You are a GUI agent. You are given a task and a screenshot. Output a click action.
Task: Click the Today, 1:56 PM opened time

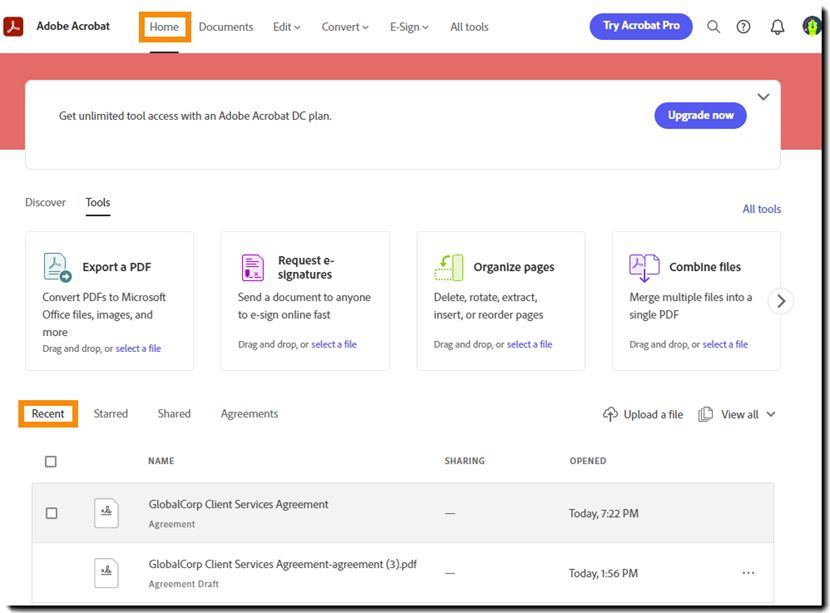603,573
